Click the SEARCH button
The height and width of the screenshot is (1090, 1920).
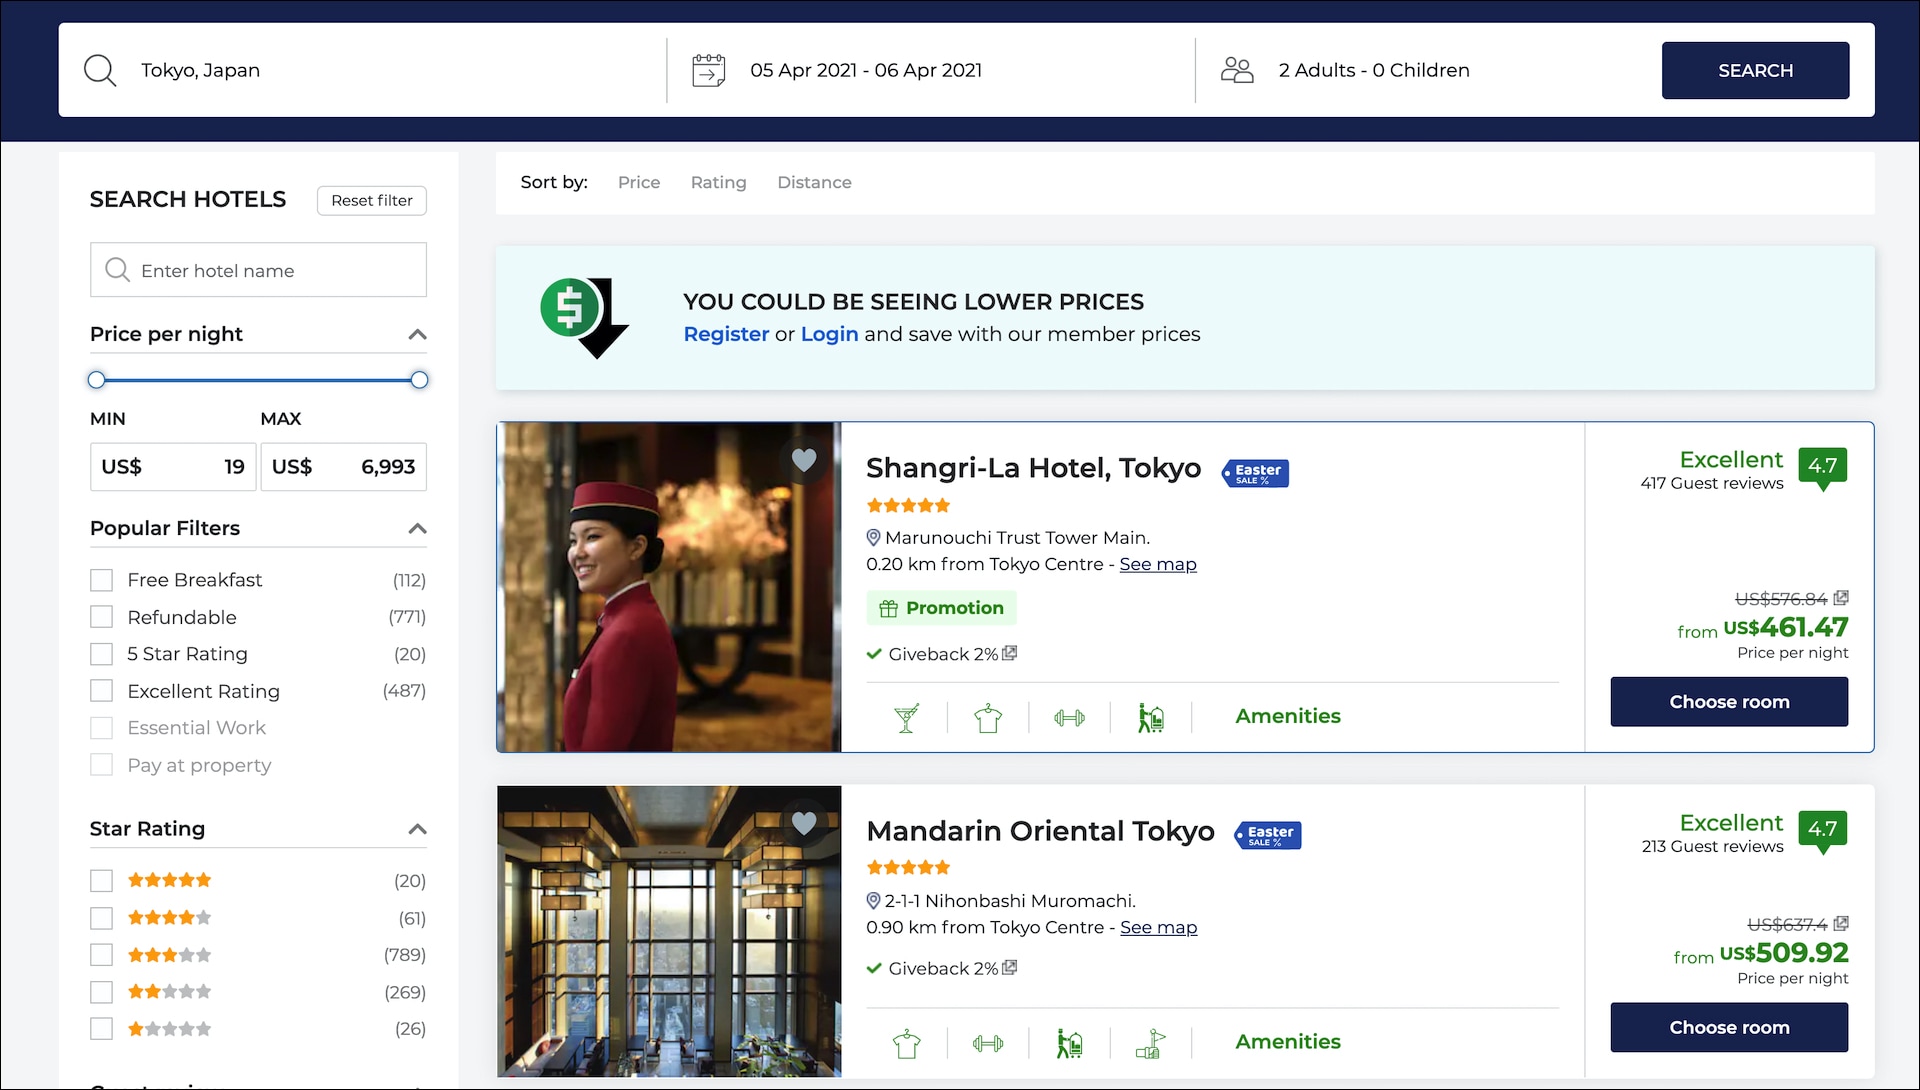pyautogui.click(x=1755, y=70)
